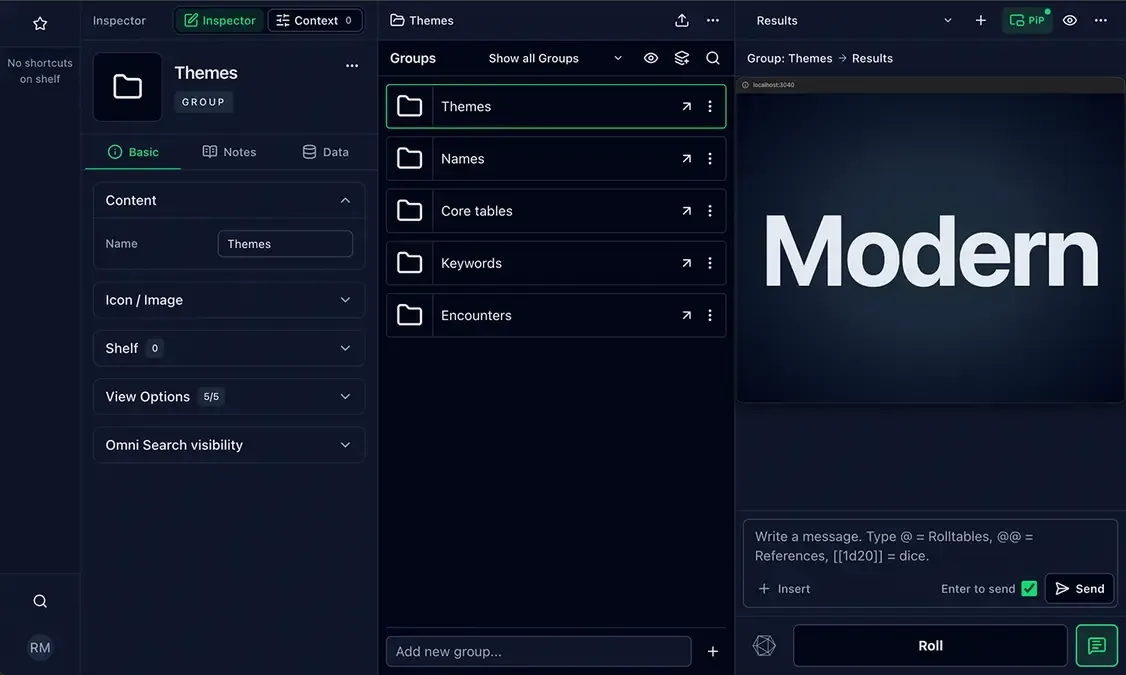Open search from the left sidebar
The width and height of the screenshot is (1126, 675).
point(40,601)
